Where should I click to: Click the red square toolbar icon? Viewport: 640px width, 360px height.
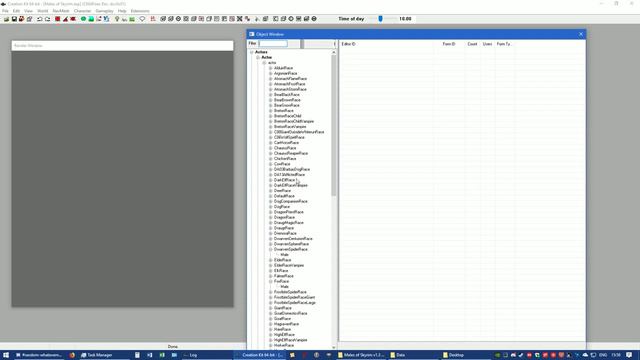pos(58,19)
